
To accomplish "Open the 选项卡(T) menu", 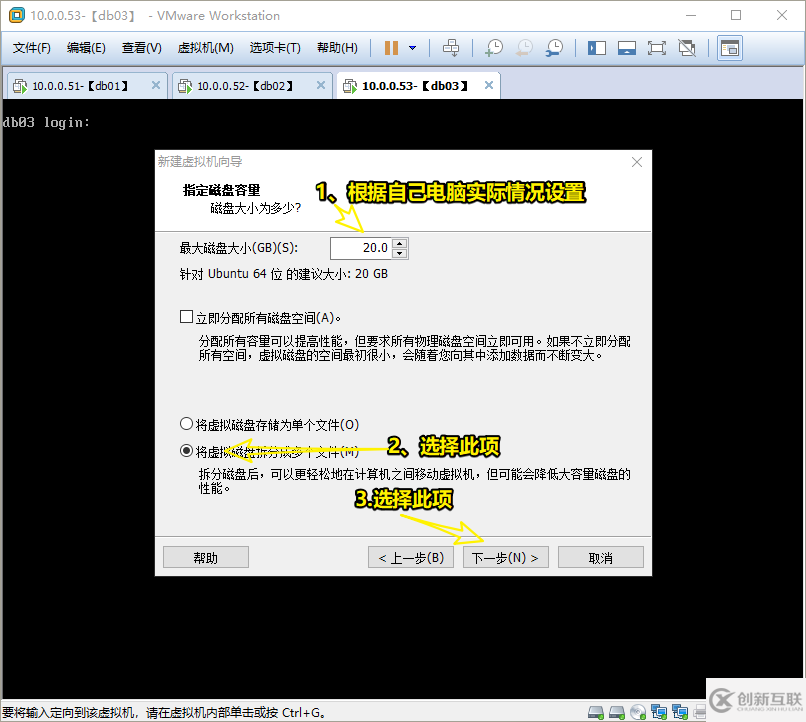I will 275,48.
